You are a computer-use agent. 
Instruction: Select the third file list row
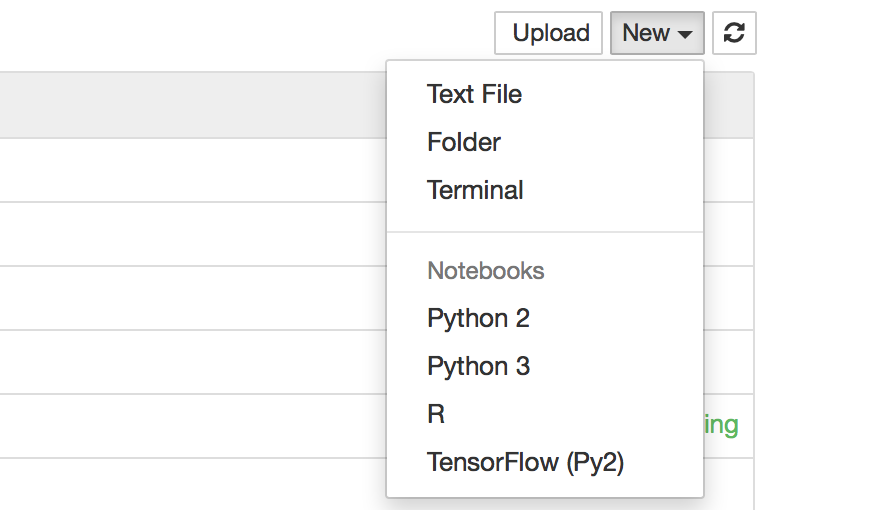click(190, 298)
